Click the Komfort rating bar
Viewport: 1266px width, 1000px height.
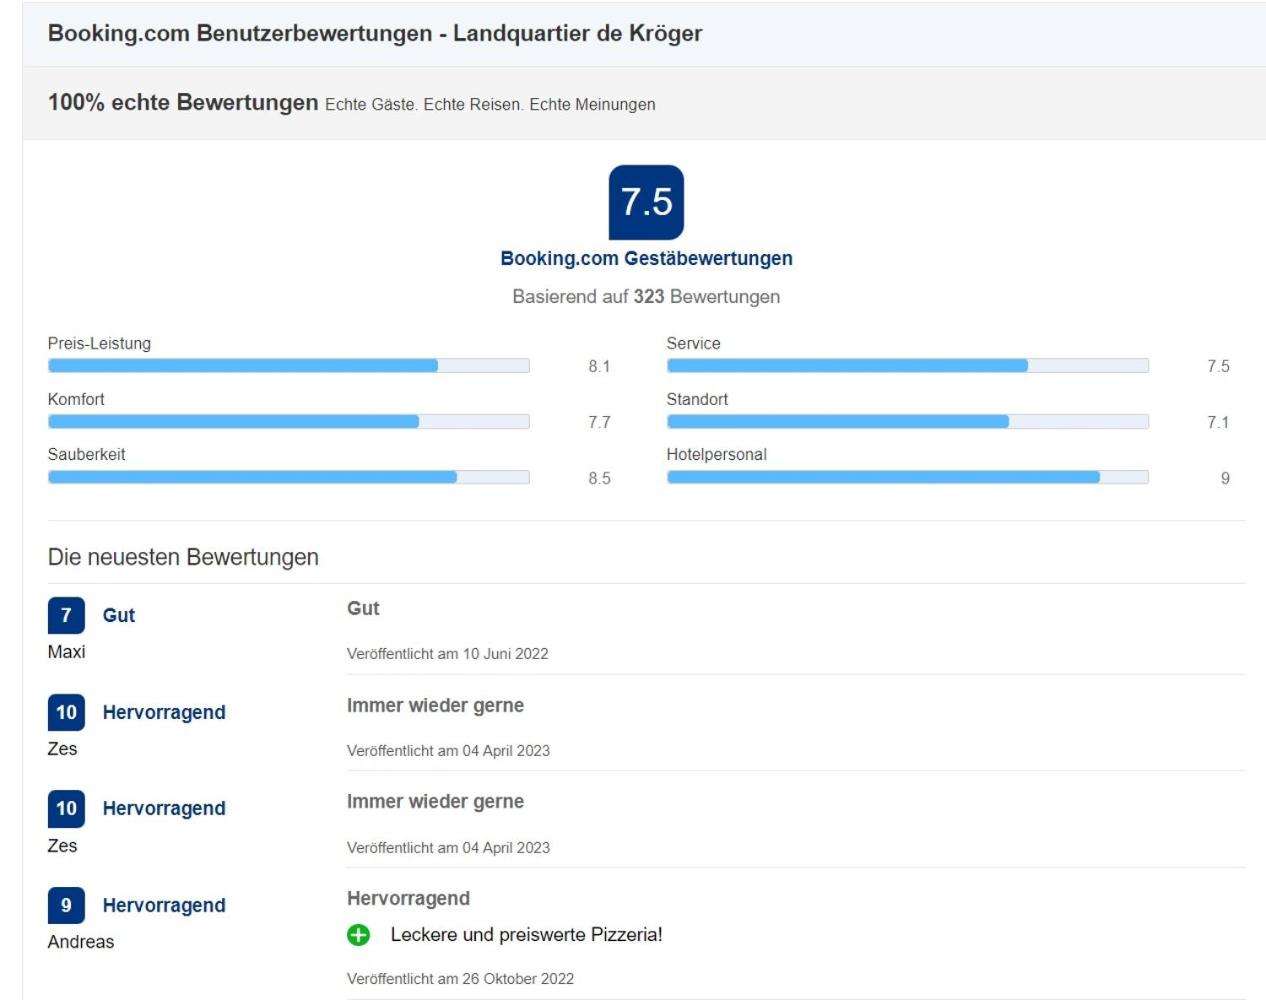point(288,422)
